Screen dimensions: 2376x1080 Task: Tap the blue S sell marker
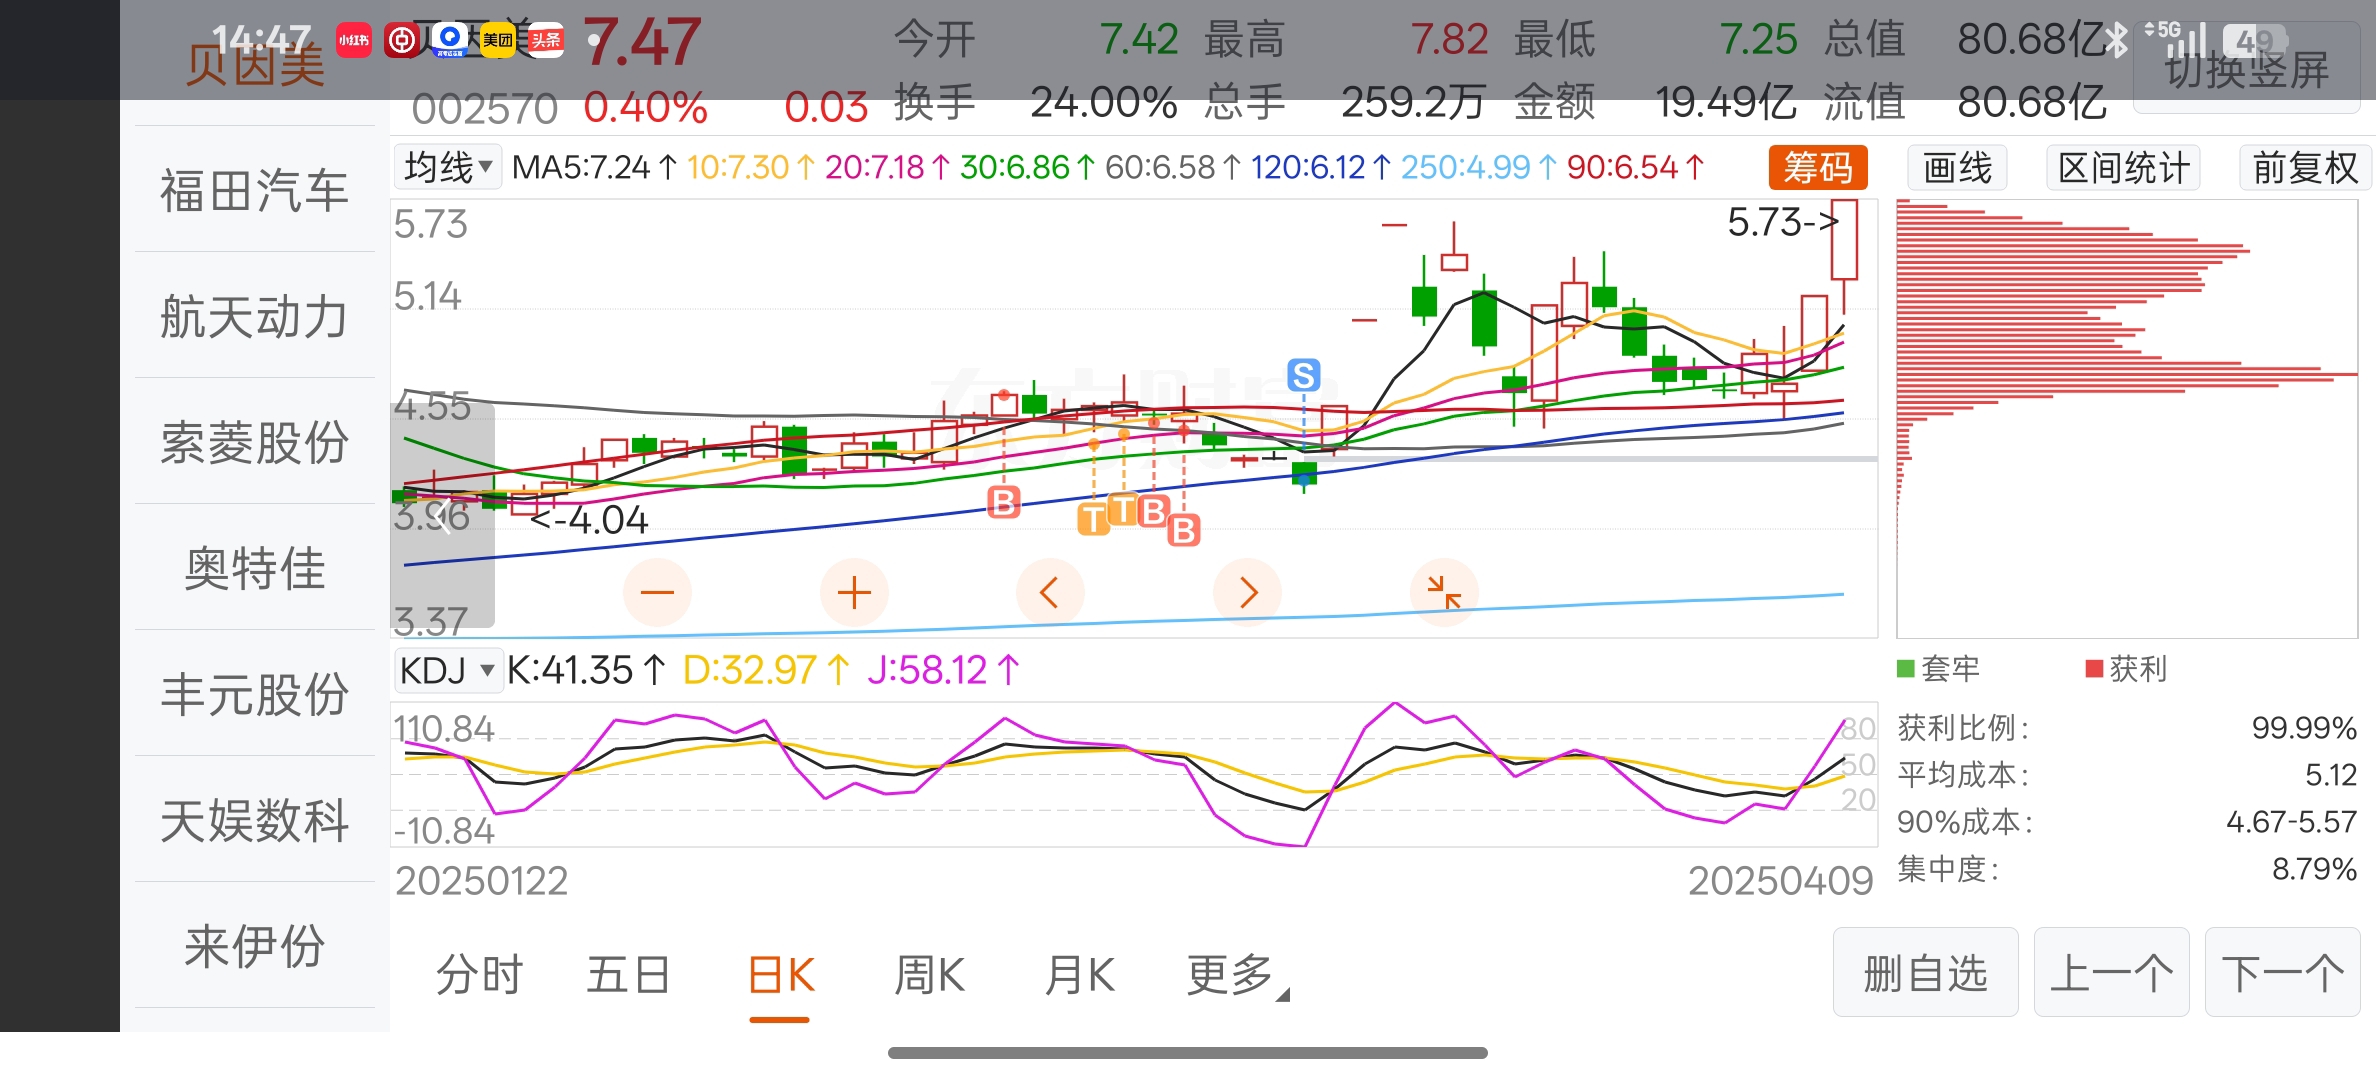click(1304, 376)
